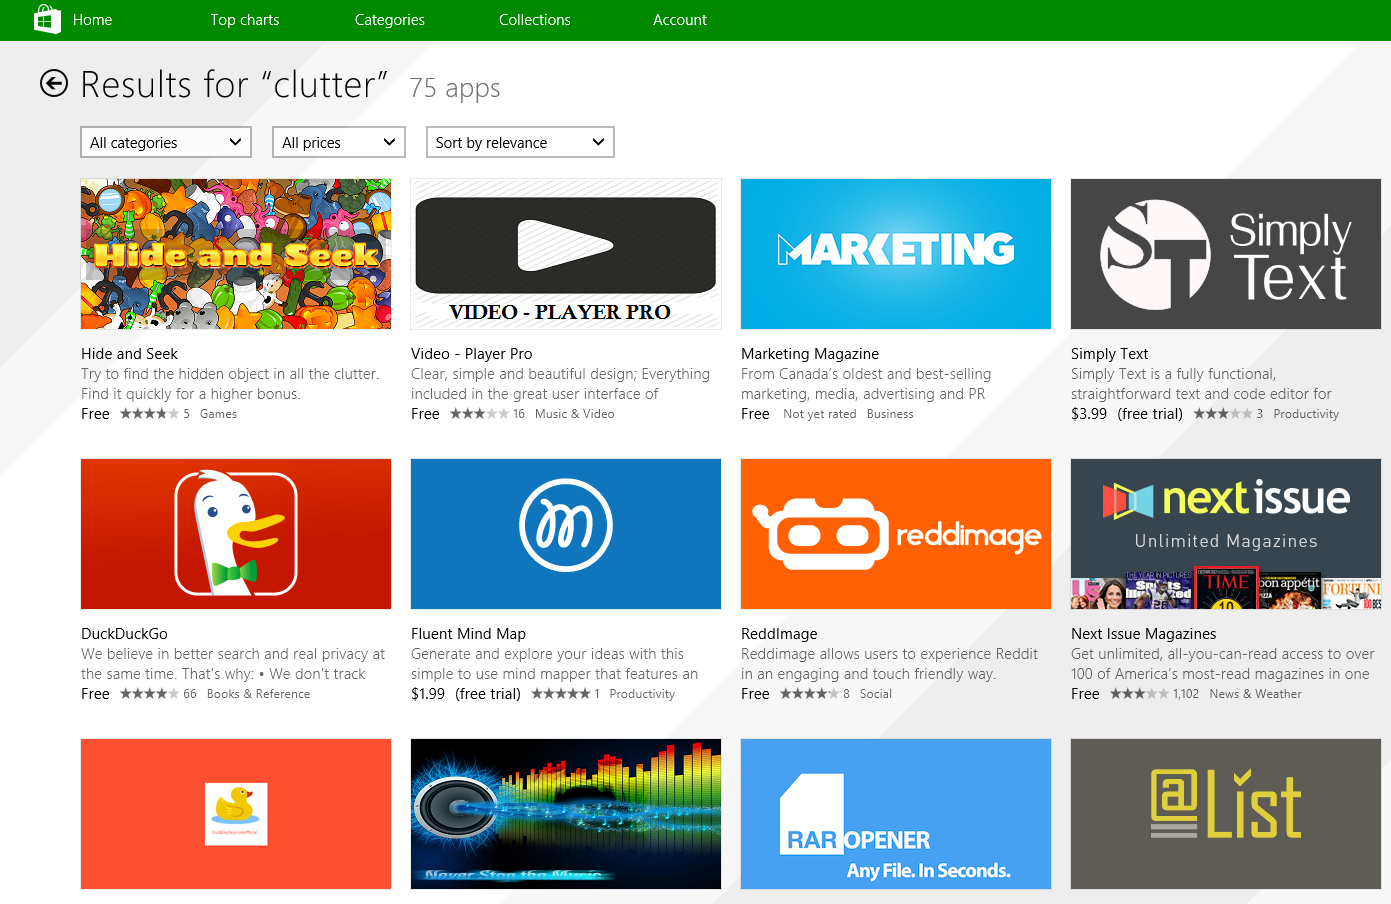Select the ReddImage robot icon tile
The height and width of the screenshot is (904, 1391).
895,533
